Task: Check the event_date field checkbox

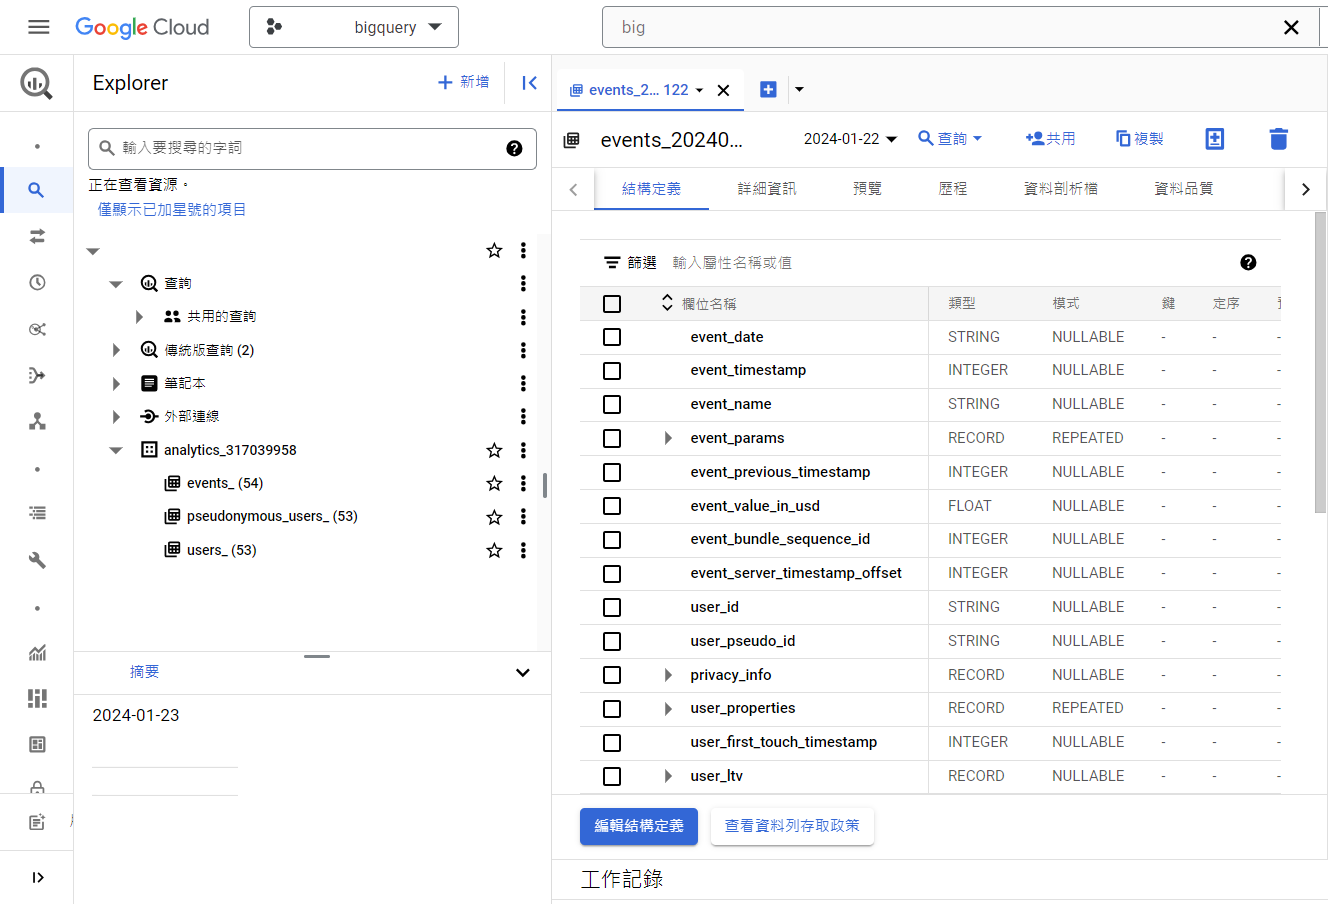Action: pos(612,337)
